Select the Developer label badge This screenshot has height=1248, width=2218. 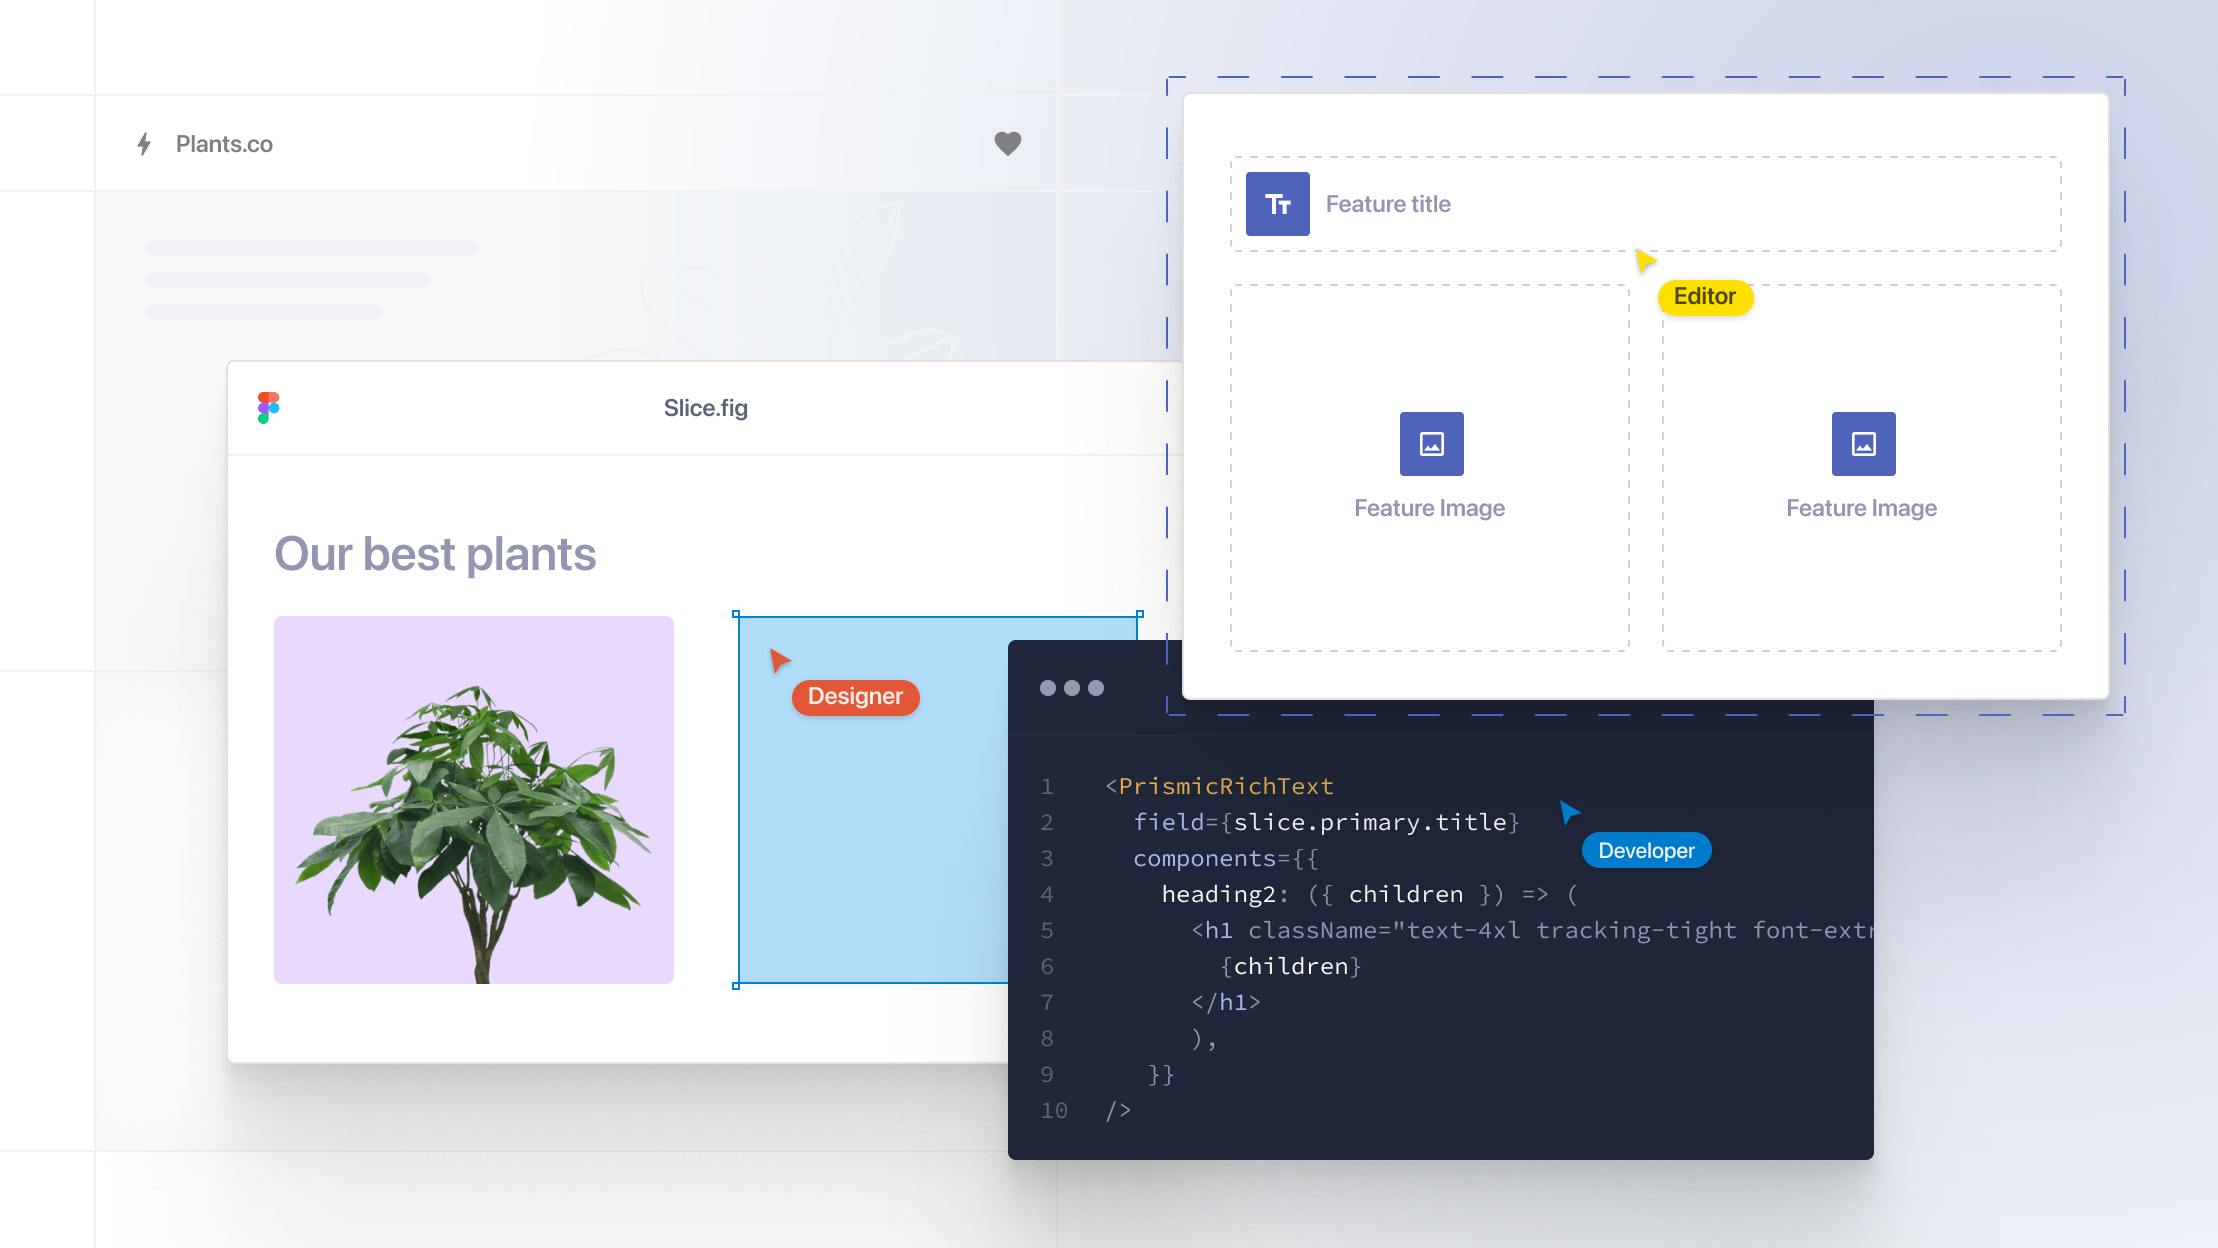1642,849
